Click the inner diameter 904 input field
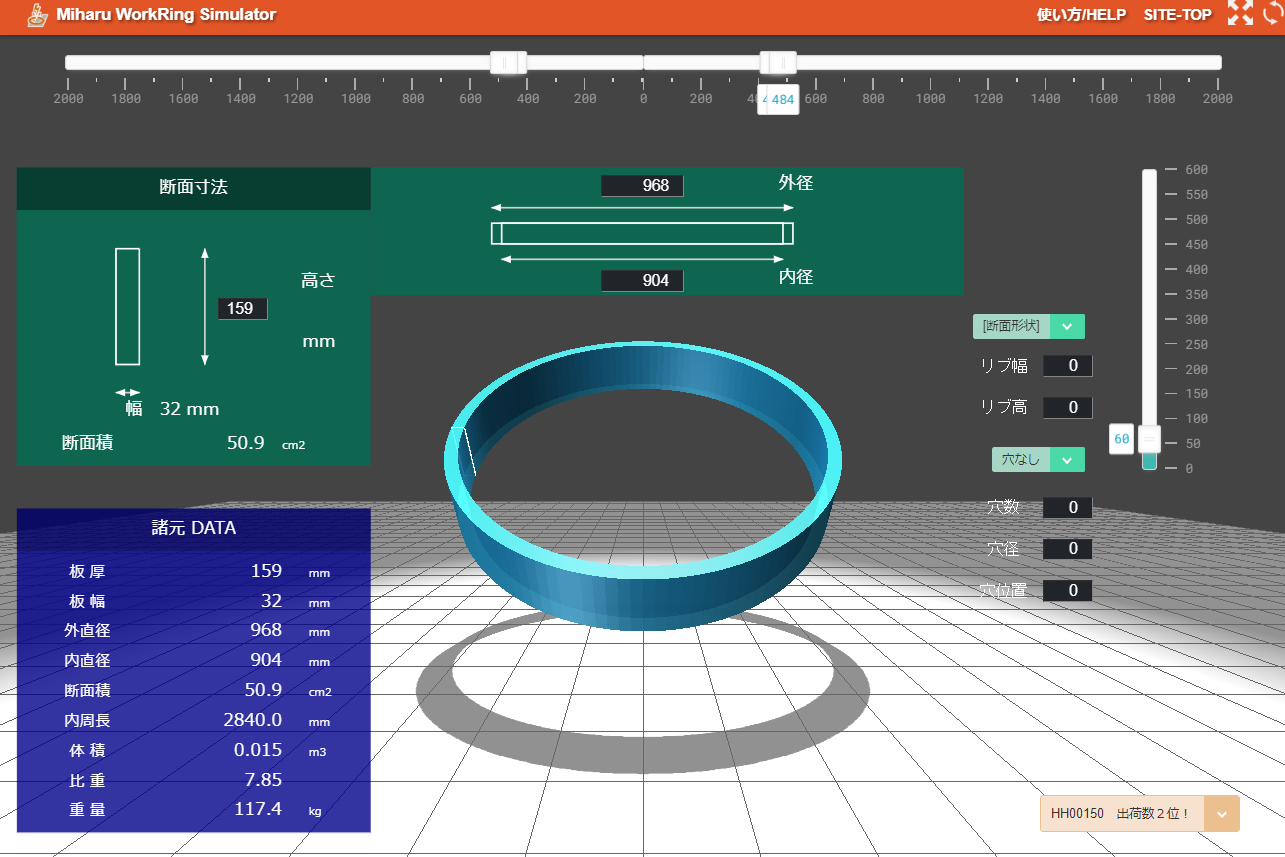The image size is (1285, 857). 642,281
